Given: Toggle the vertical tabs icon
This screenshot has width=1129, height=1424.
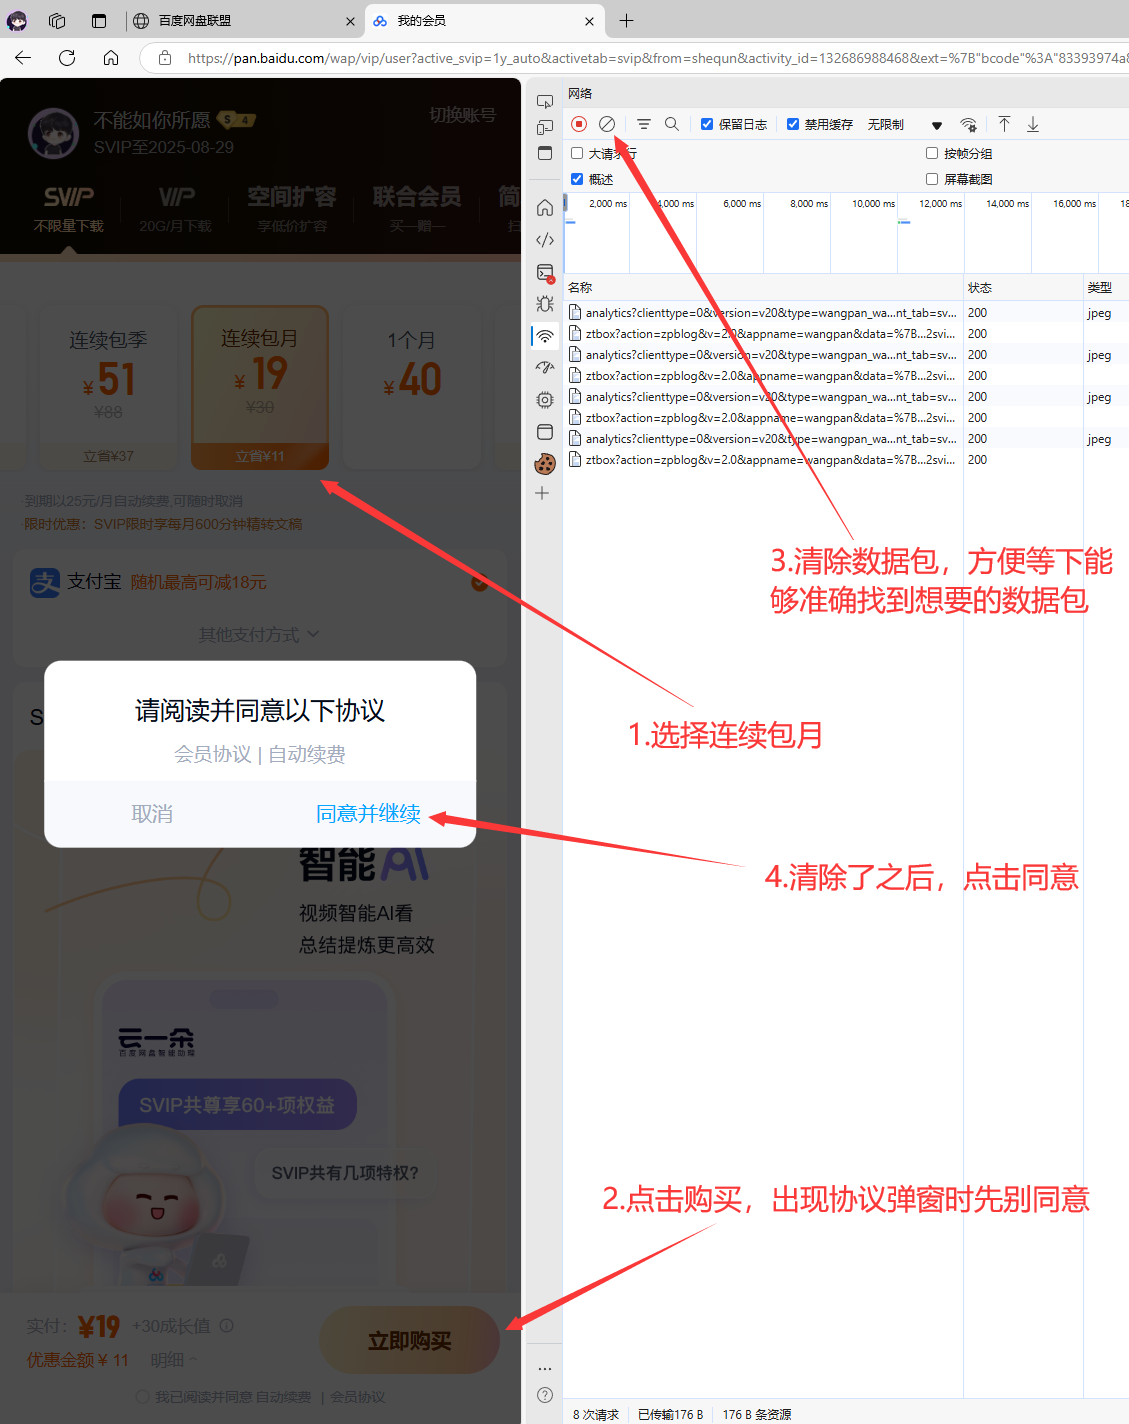Looking at the screenshot, I should [98, 20].
